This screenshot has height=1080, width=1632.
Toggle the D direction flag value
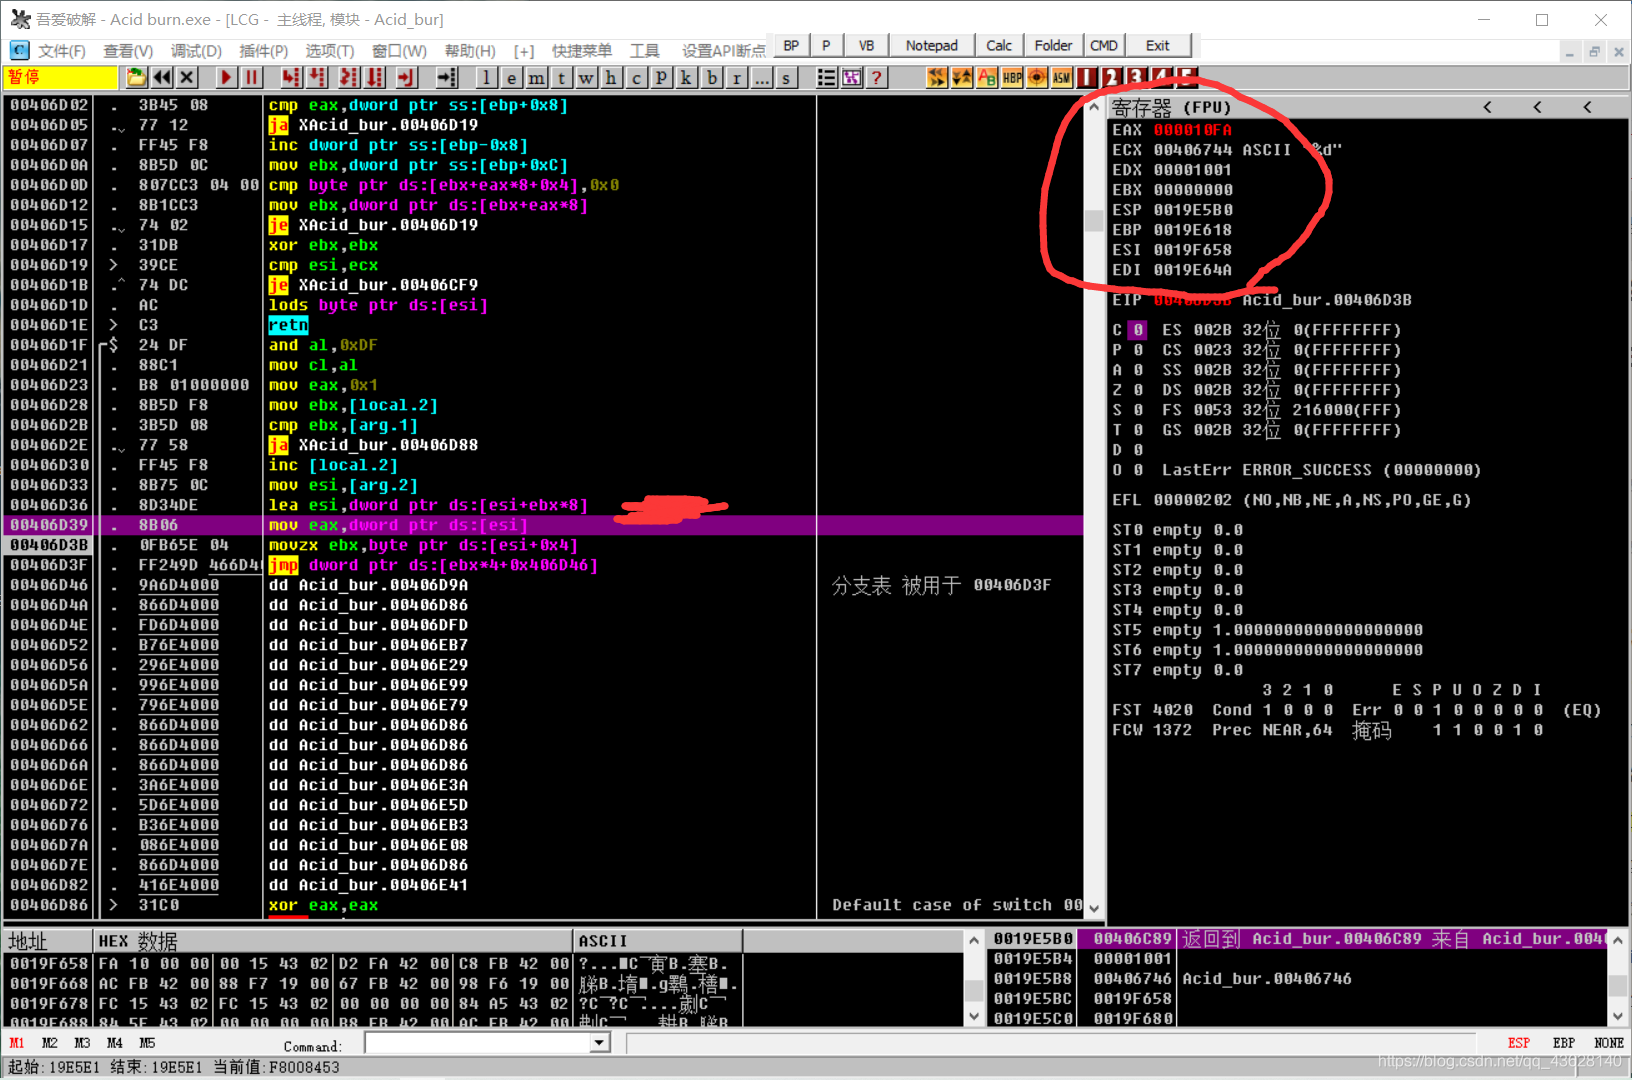click(x=1138, y=450)
